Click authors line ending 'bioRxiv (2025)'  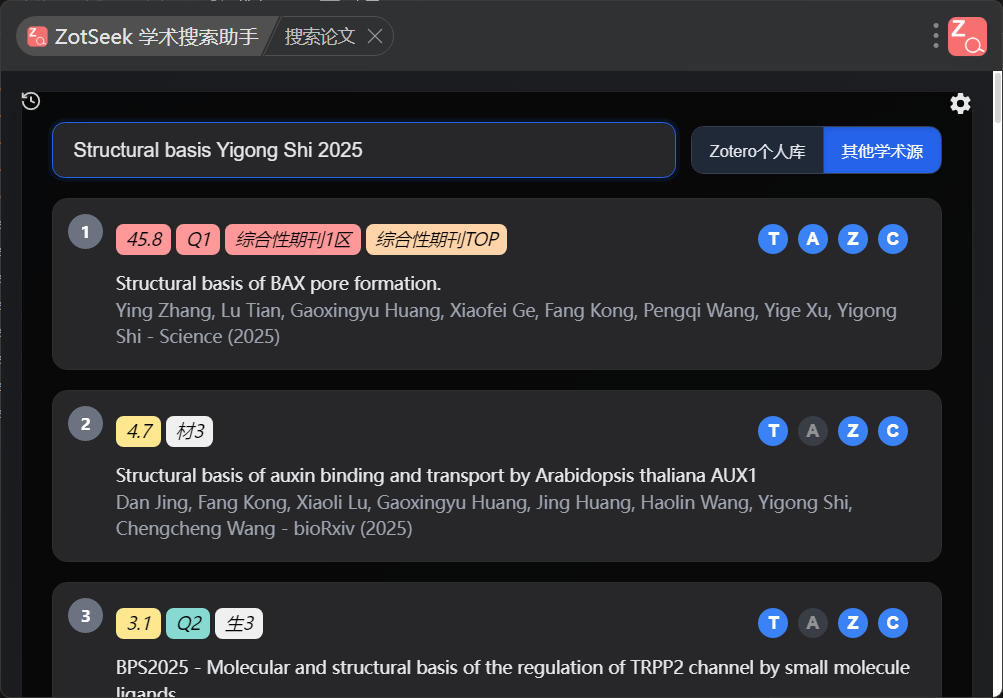tap(484, 515)
